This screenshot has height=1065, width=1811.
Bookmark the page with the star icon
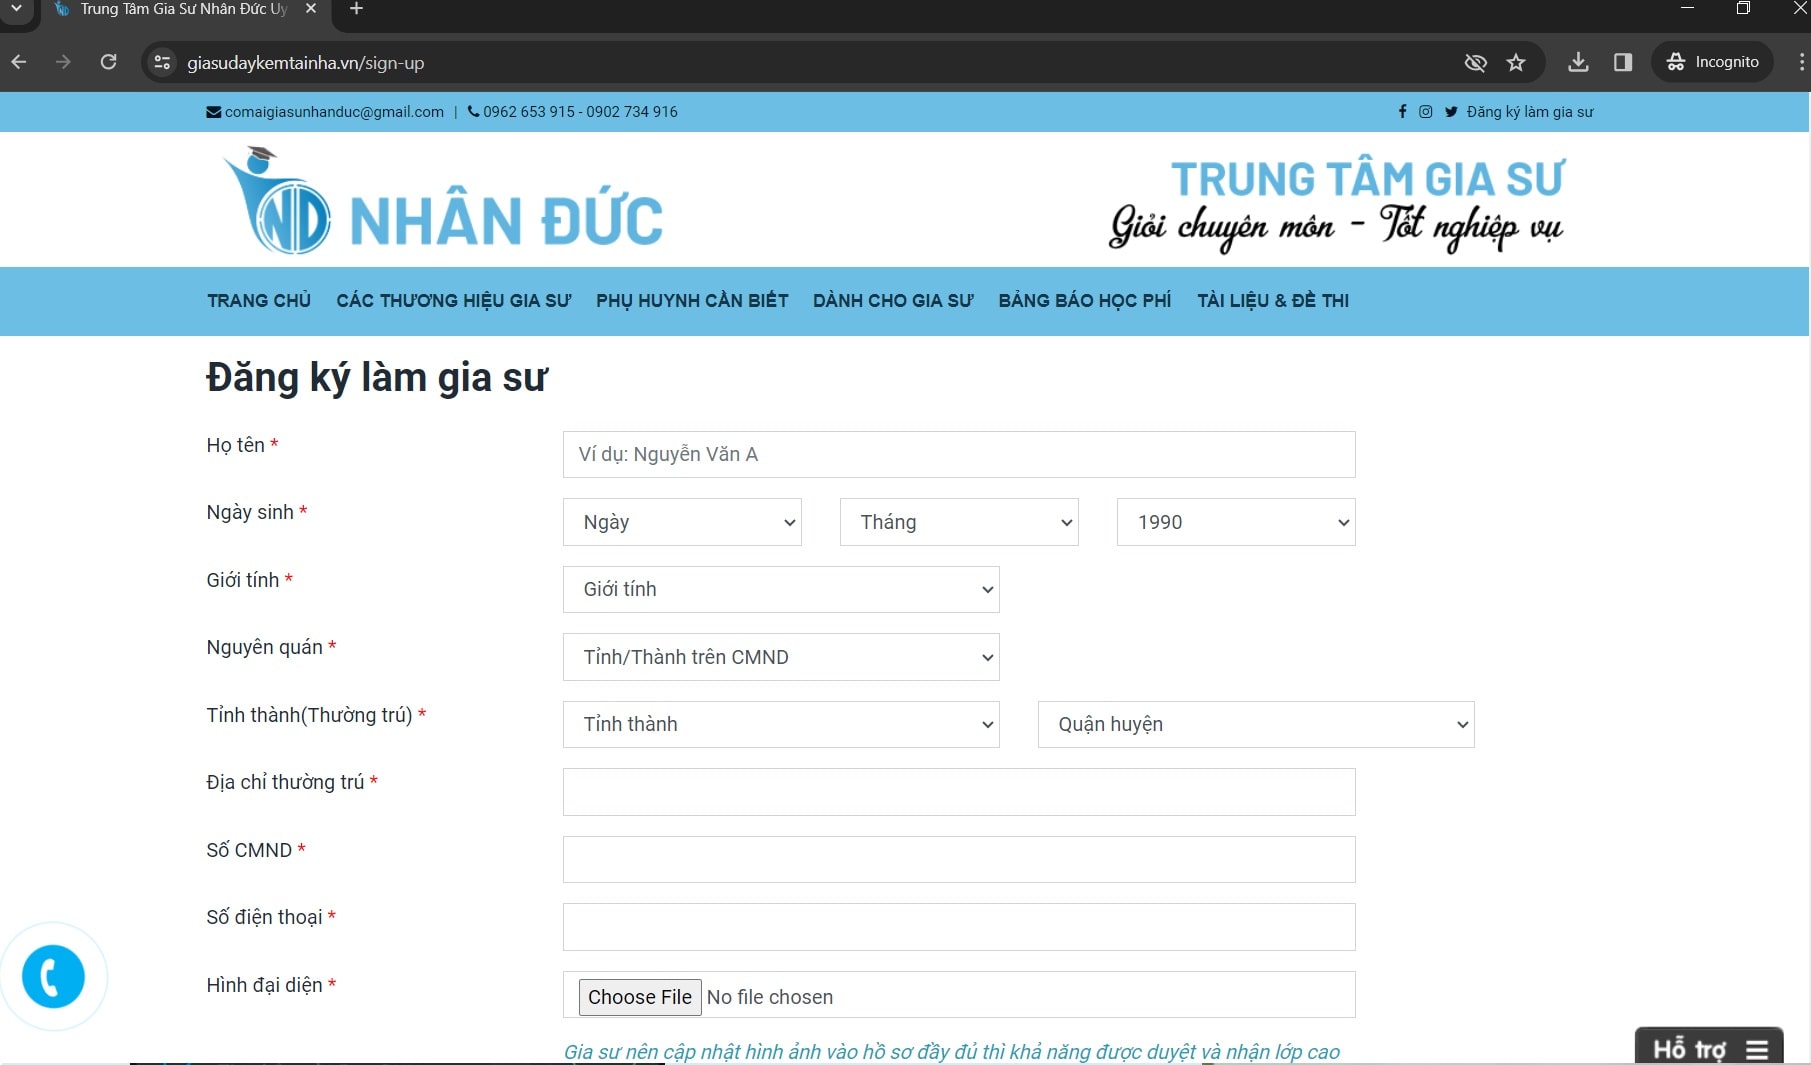pos(1516,62)
